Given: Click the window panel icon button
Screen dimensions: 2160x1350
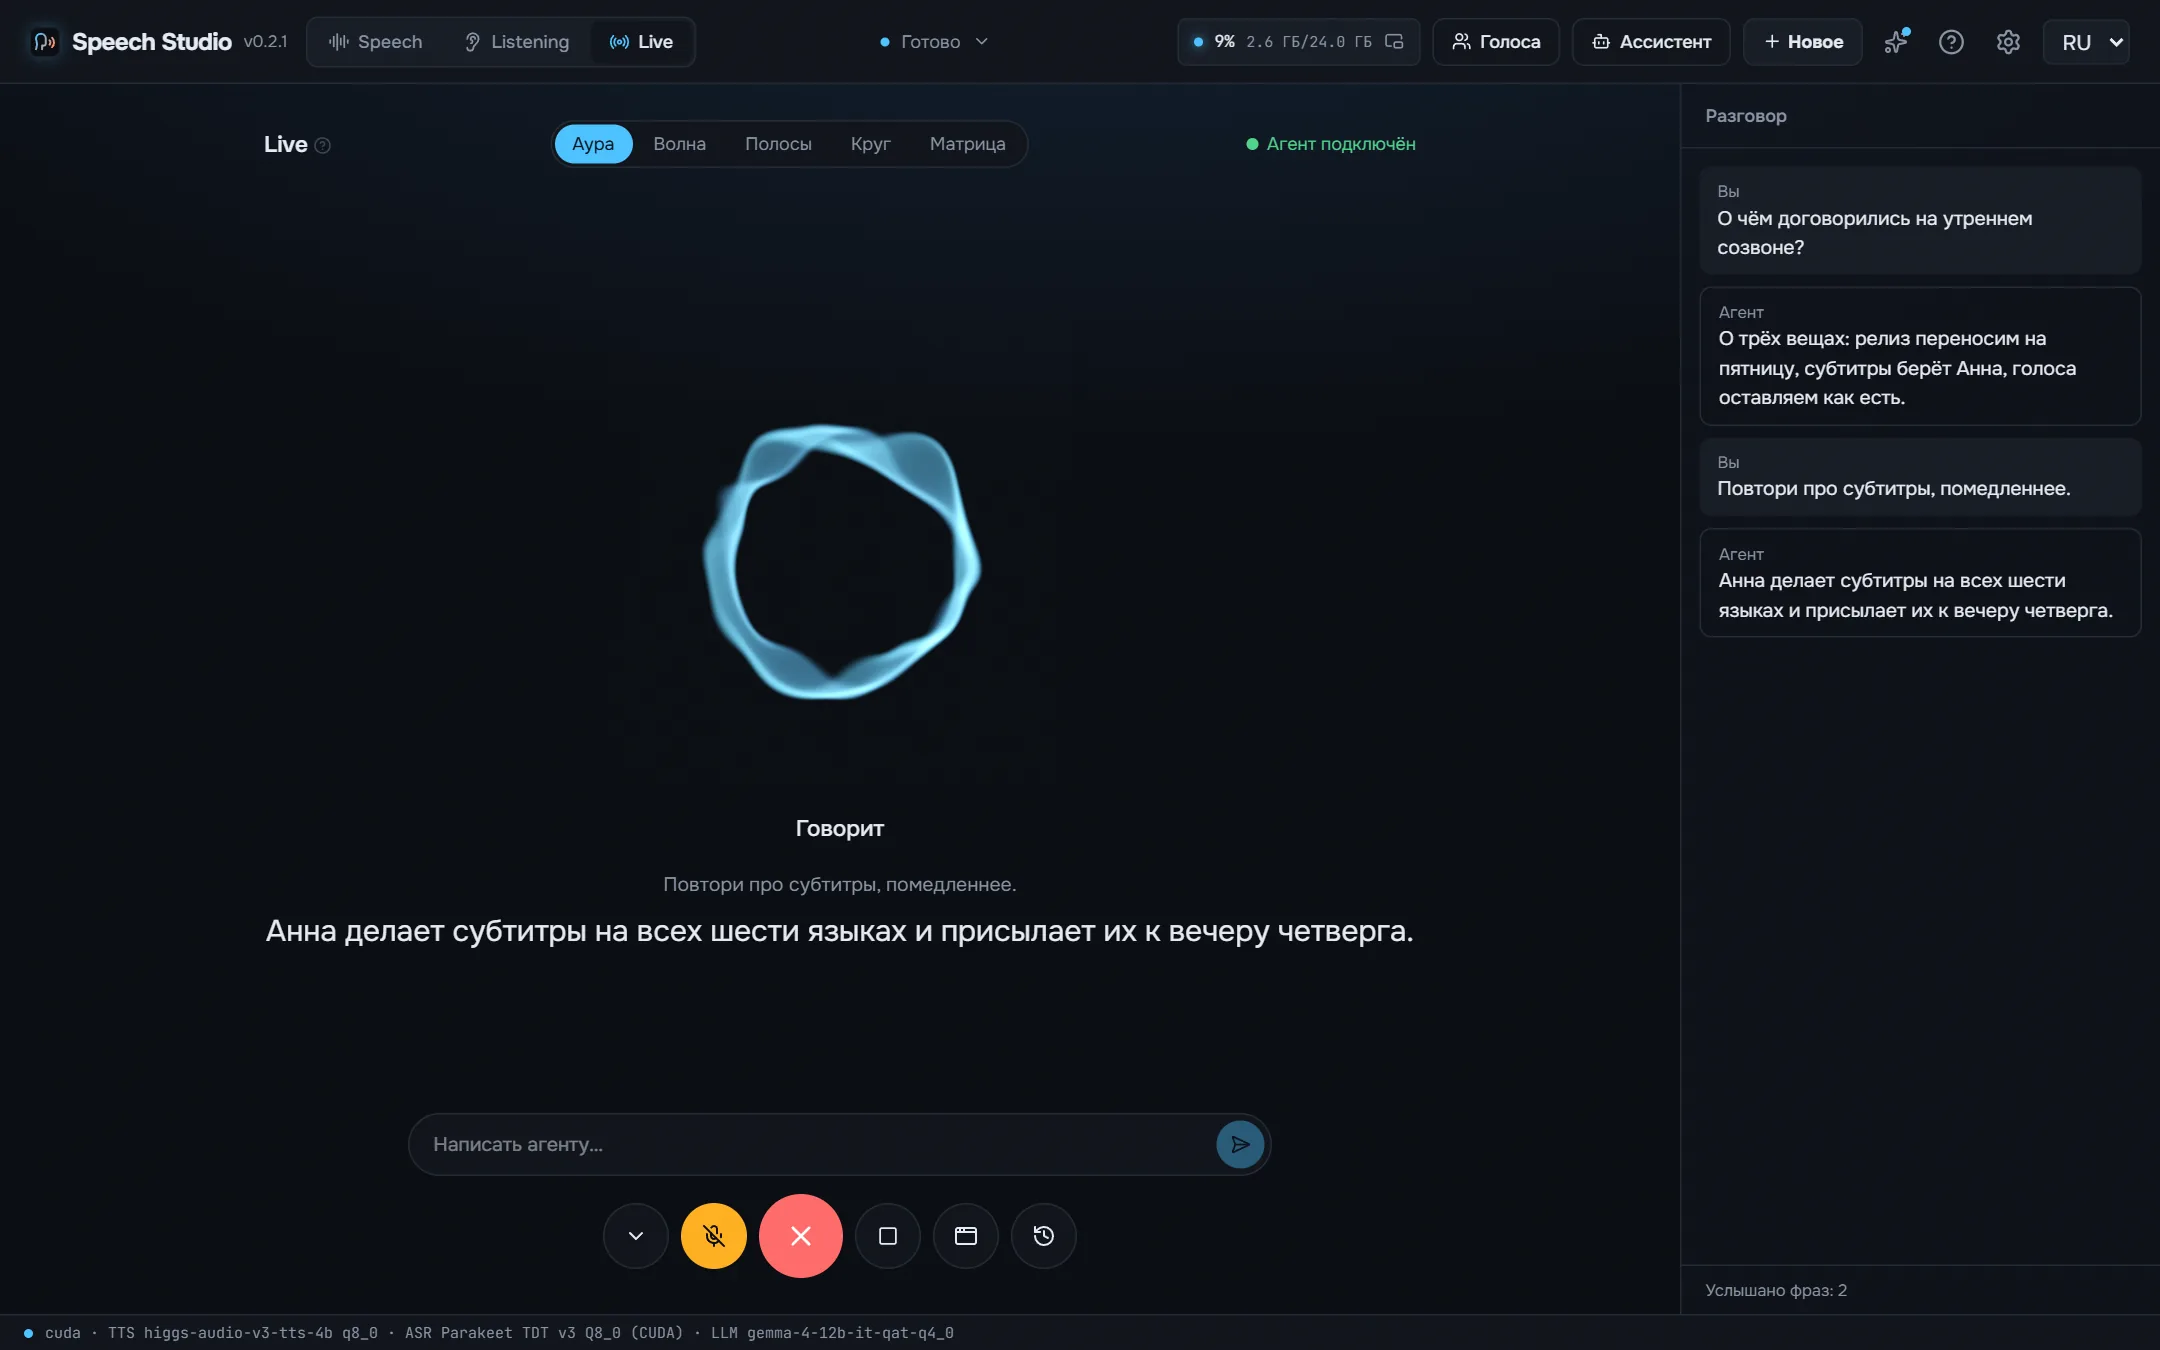Looking at the screenshot, I should pyautogui.click(x=965, y=1236).
